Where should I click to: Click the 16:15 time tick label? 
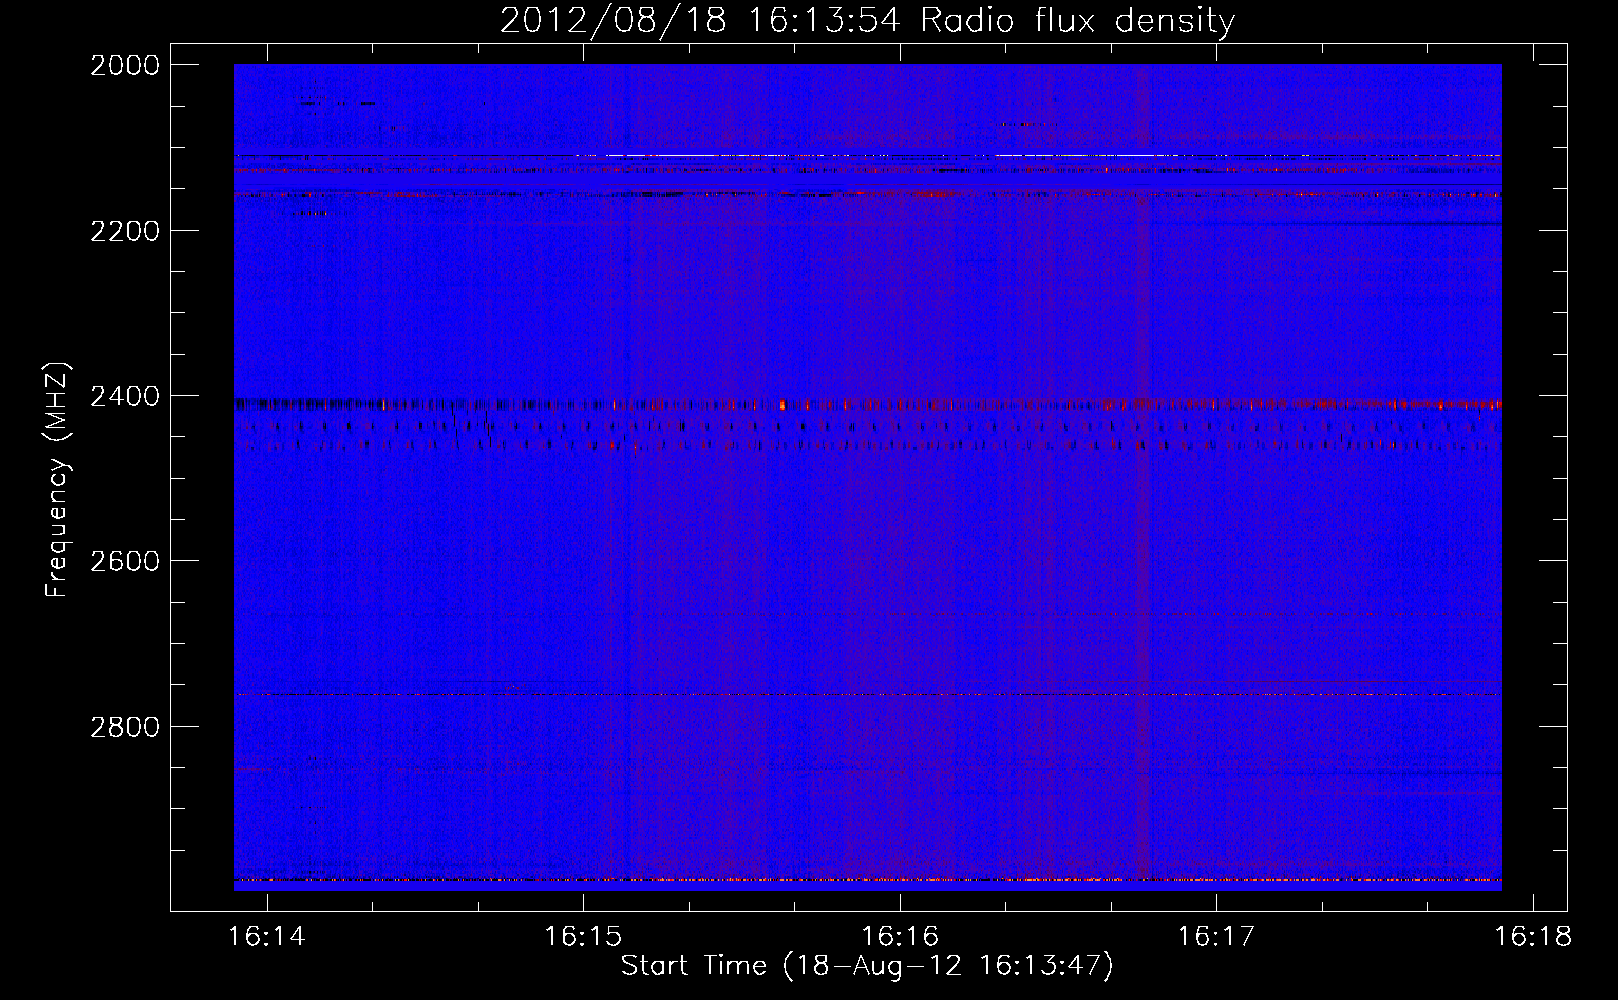click(x=583, y=936)
